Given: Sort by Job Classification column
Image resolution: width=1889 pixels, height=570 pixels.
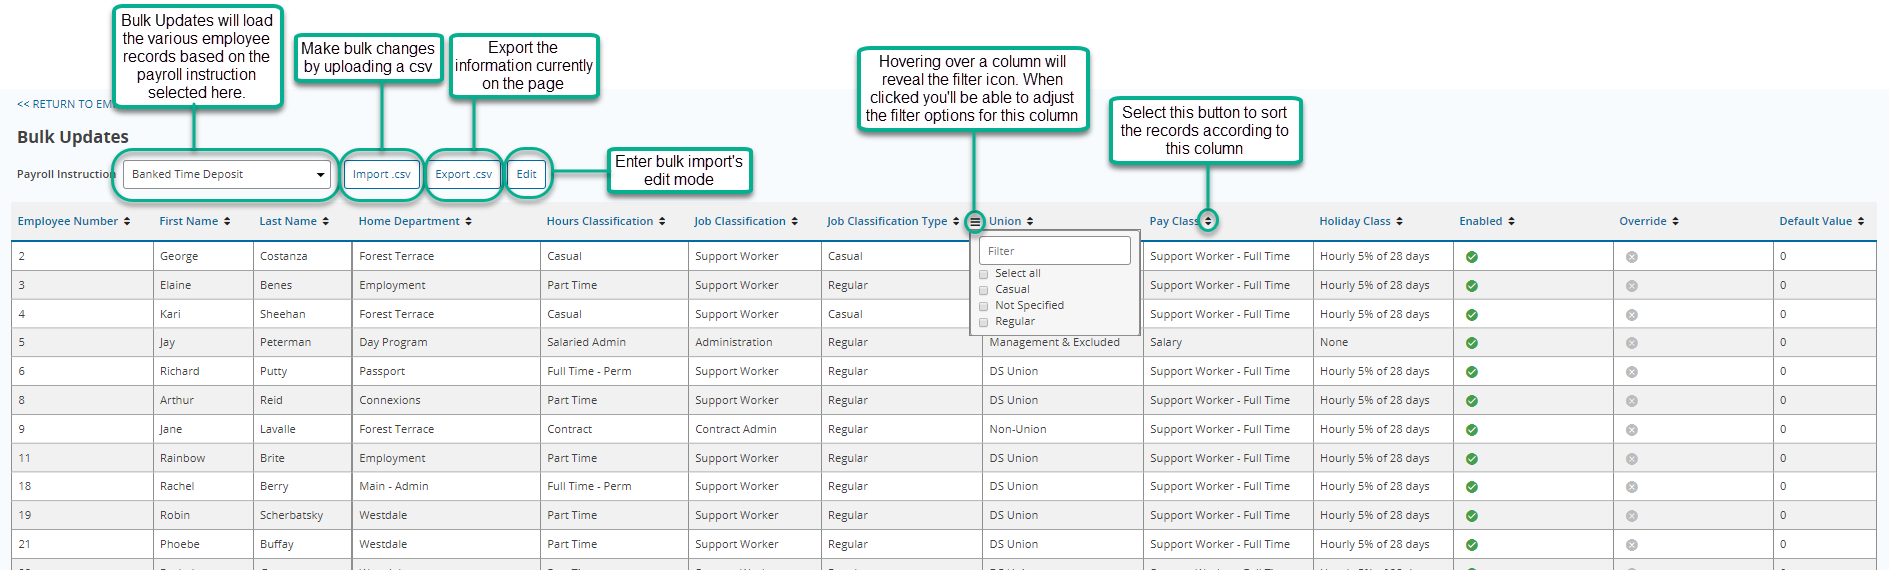Looking at the screenshot, I should pos(794,222).
